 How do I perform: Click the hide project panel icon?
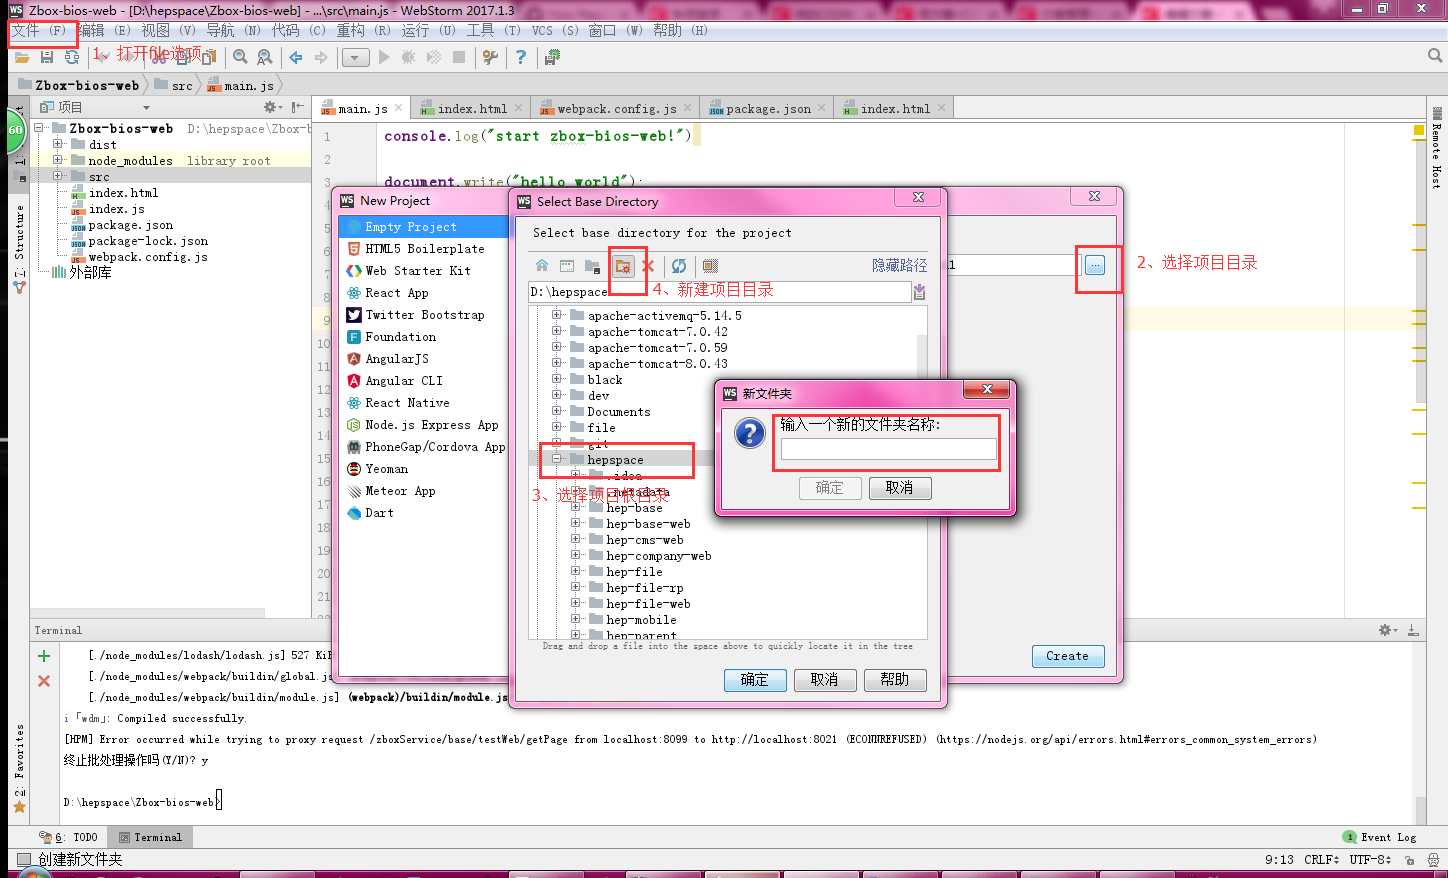point(297,107)
